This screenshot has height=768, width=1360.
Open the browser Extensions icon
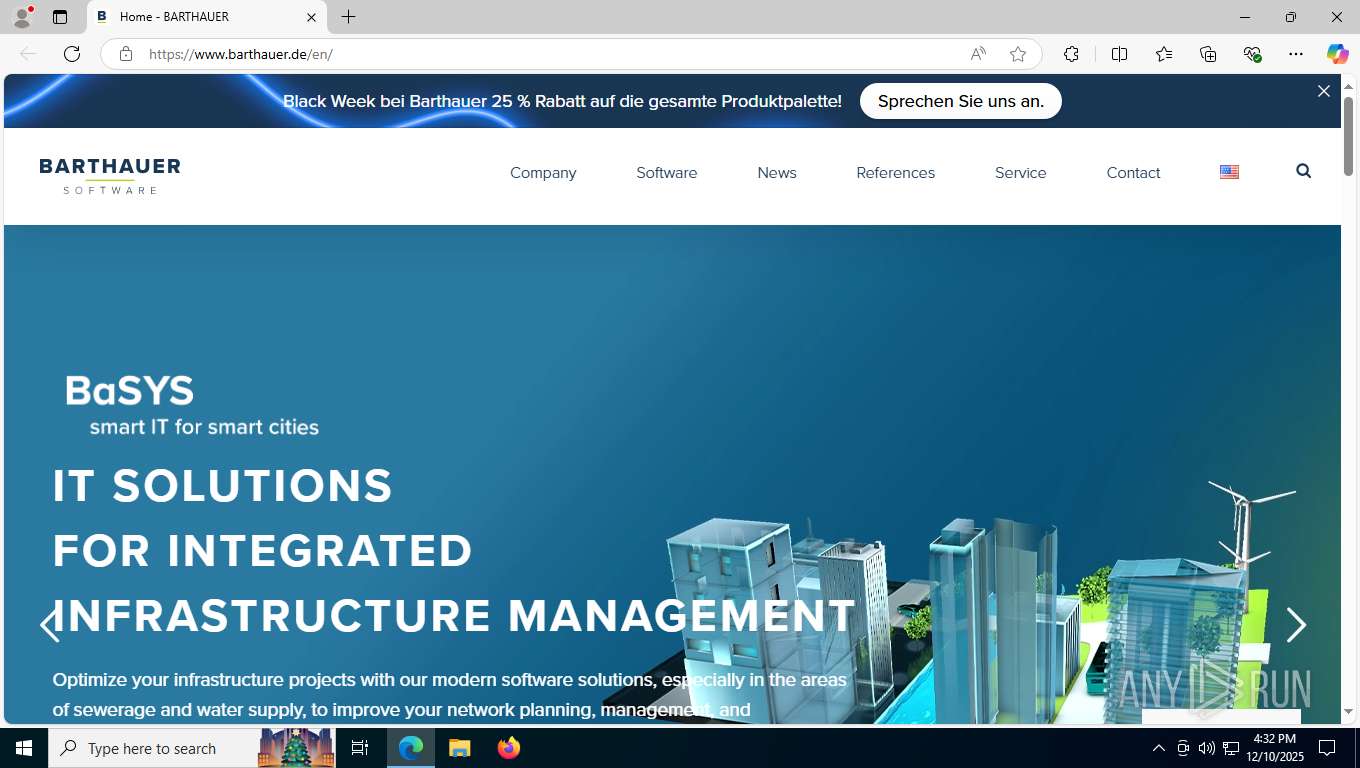[x=1071, y=54]
